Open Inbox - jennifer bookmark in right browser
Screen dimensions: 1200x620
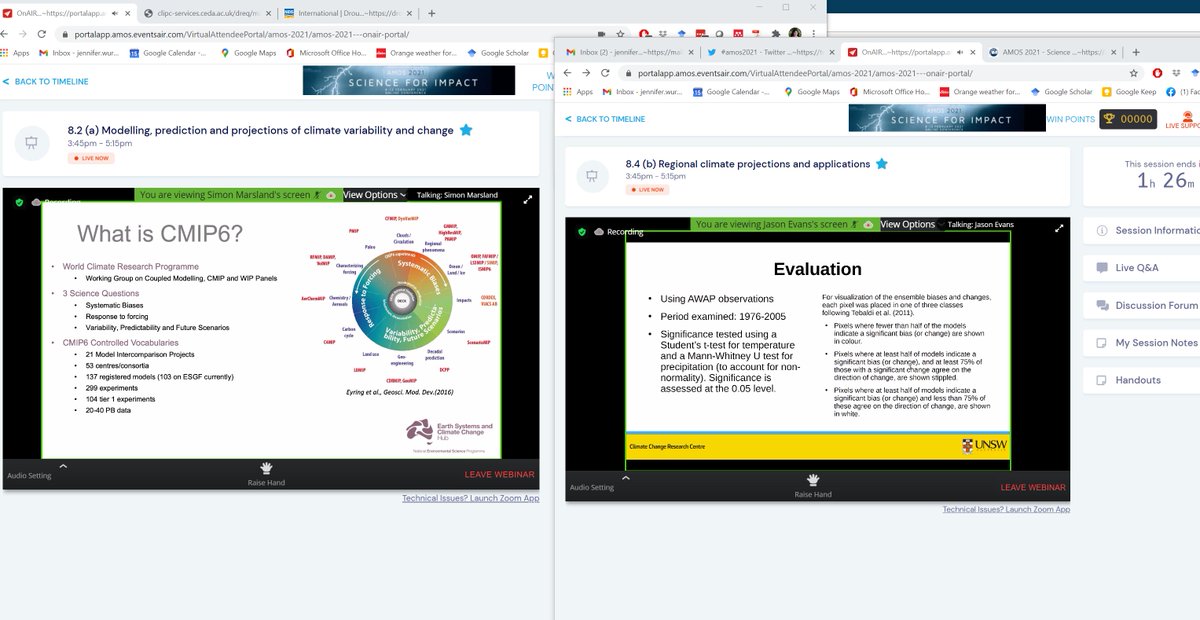coord(643,91)
